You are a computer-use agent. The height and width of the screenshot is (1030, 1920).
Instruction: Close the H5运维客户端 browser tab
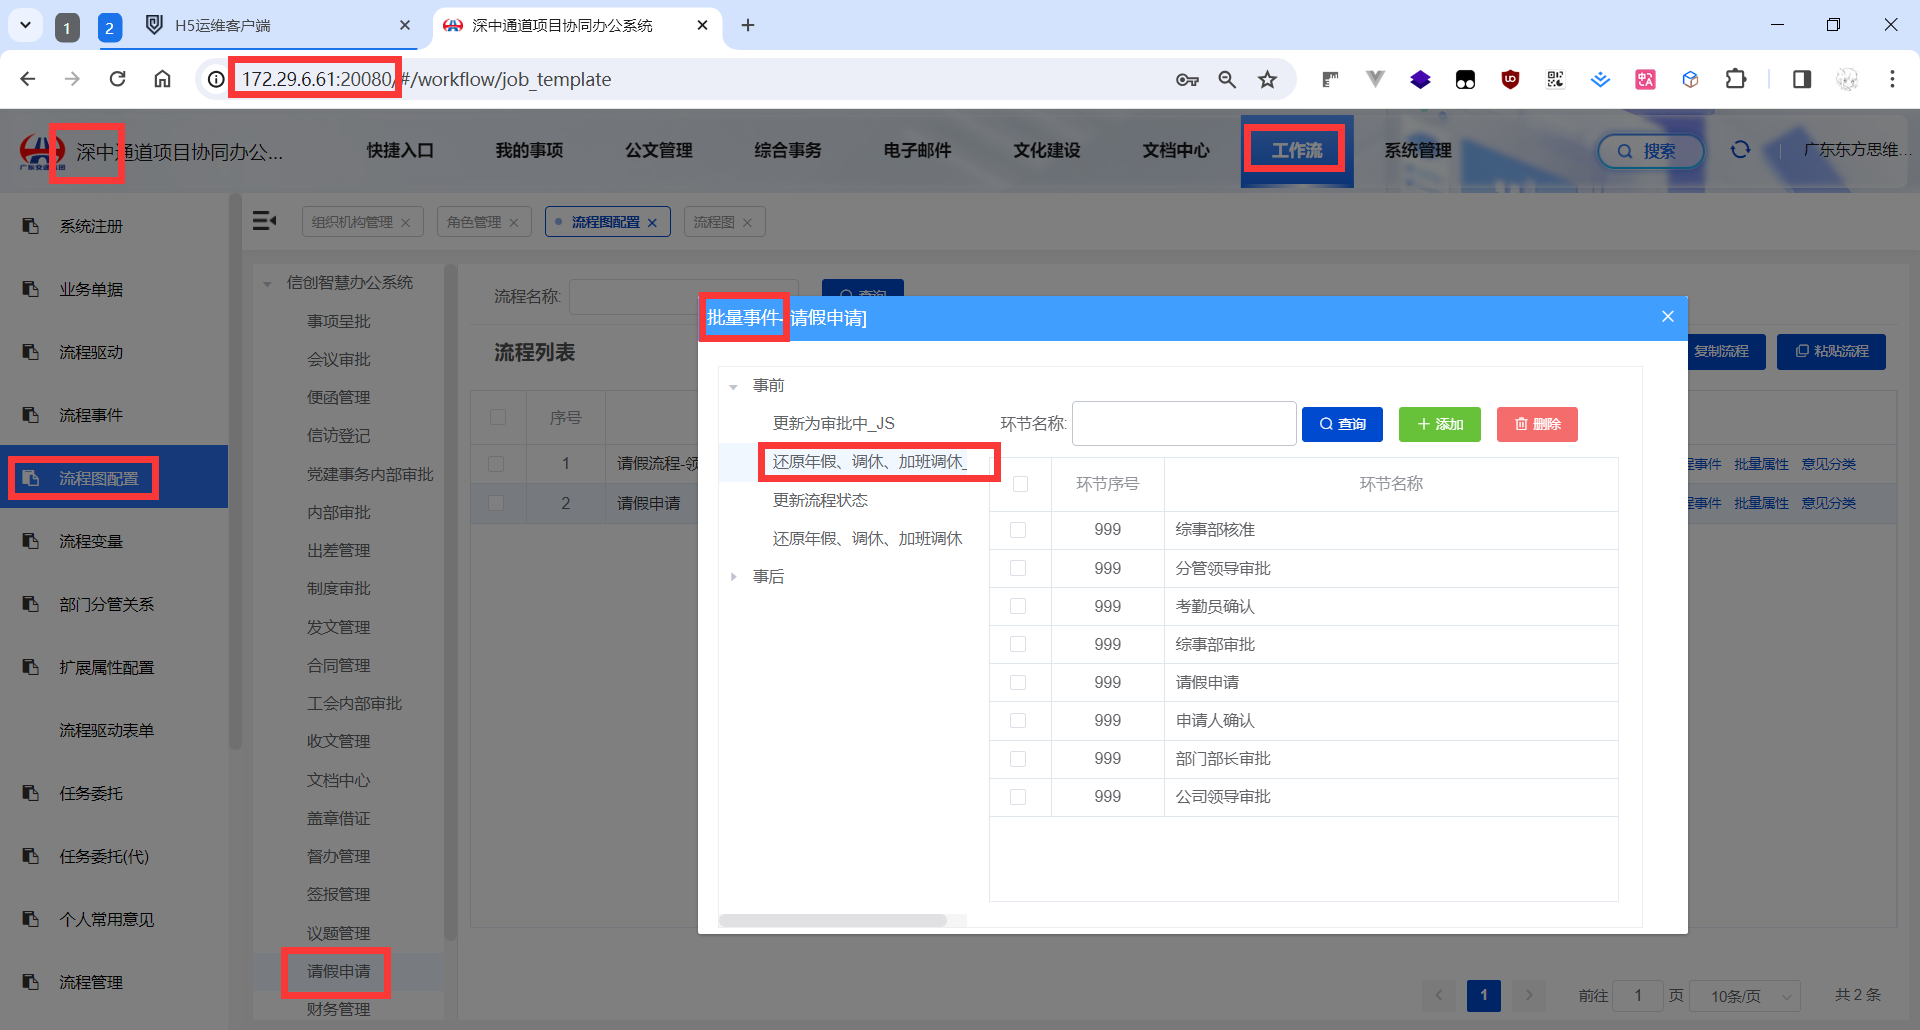[405, 25]
